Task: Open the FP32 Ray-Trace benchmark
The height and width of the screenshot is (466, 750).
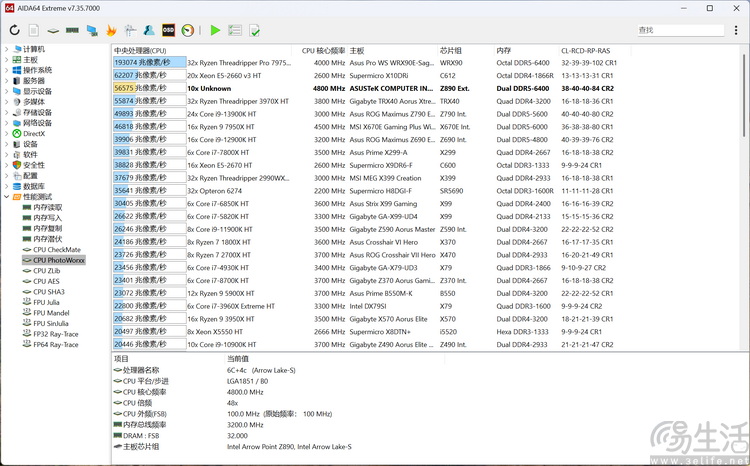Action: click(x=55, y=334)
